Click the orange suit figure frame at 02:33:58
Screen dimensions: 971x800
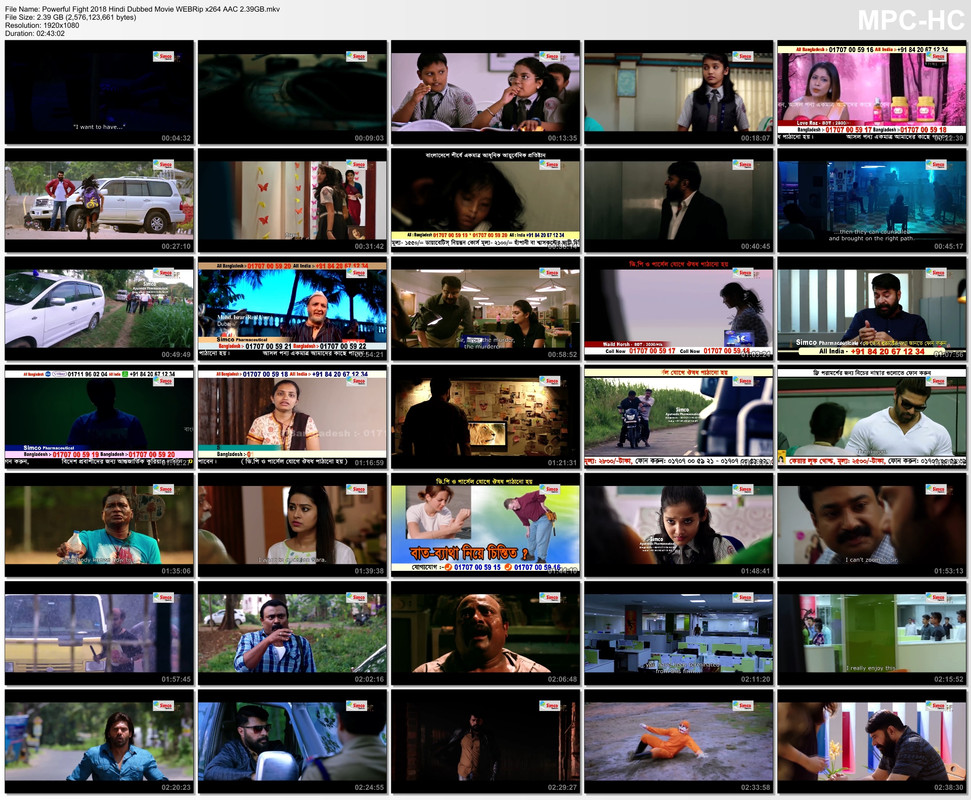(679, 741)
